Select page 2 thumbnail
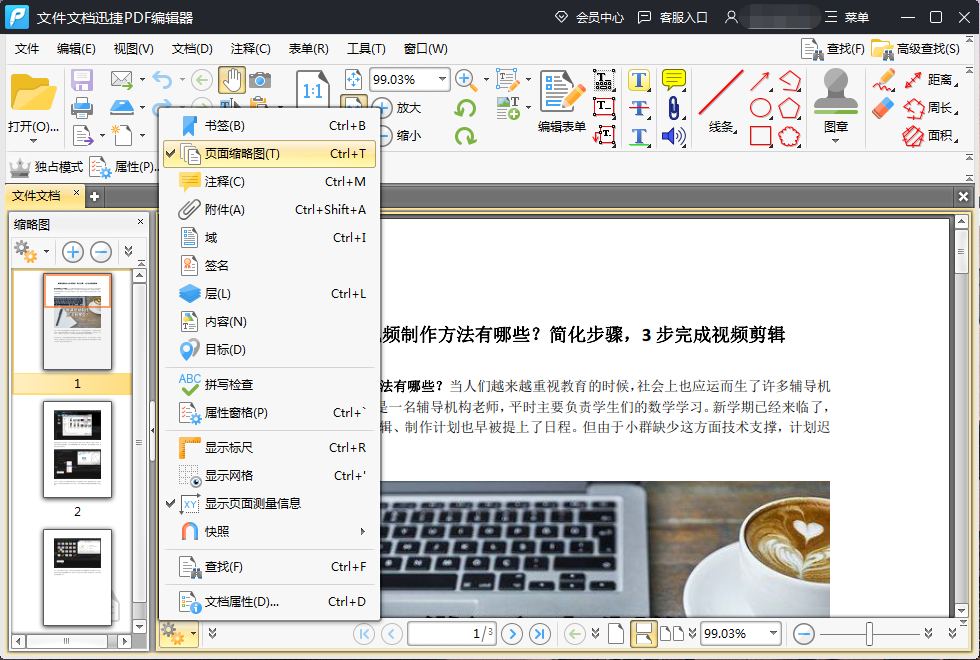 pyautogui.click(x=78, y=449)
